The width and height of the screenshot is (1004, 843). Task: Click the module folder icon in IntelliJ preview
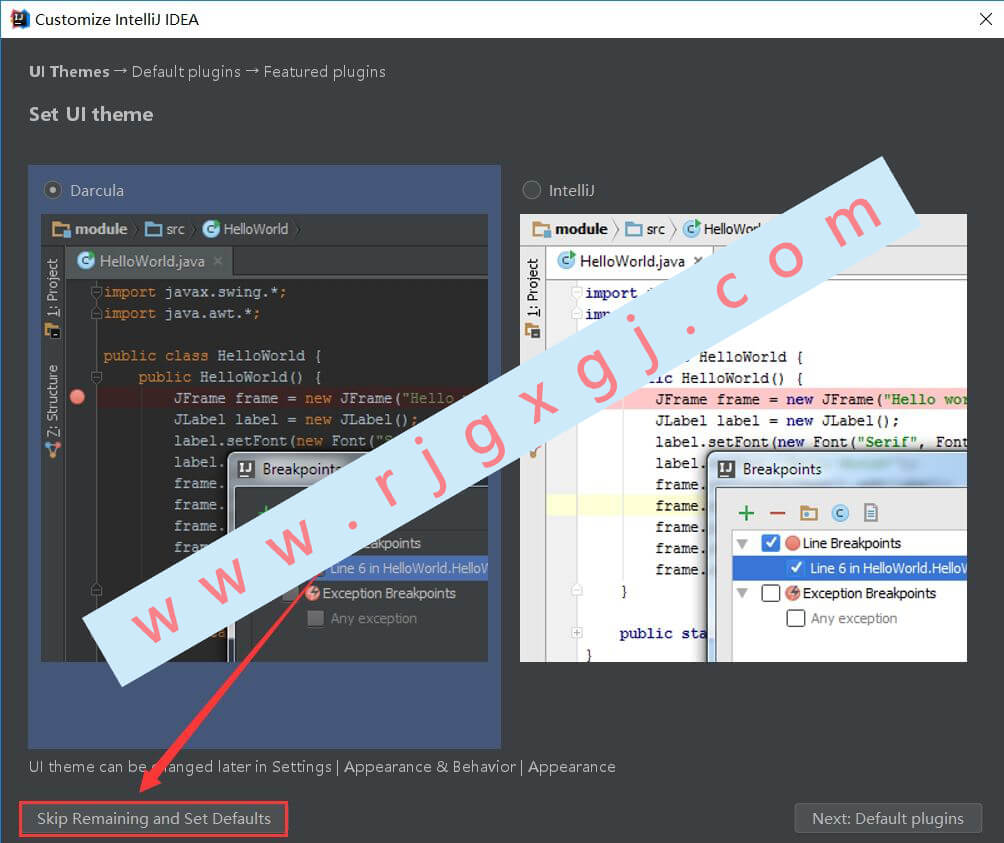pos(542,229)
